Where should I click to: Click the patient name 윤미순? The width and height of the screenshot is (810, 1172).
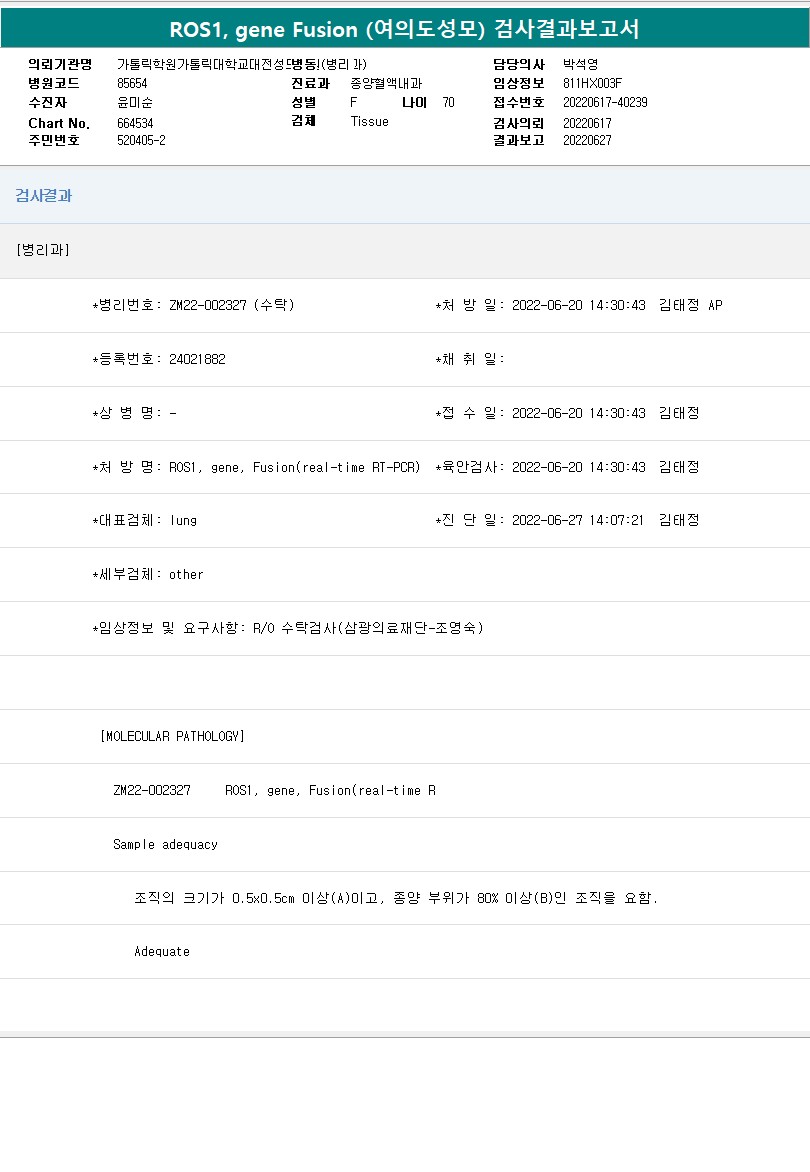(x=133, y=103)
